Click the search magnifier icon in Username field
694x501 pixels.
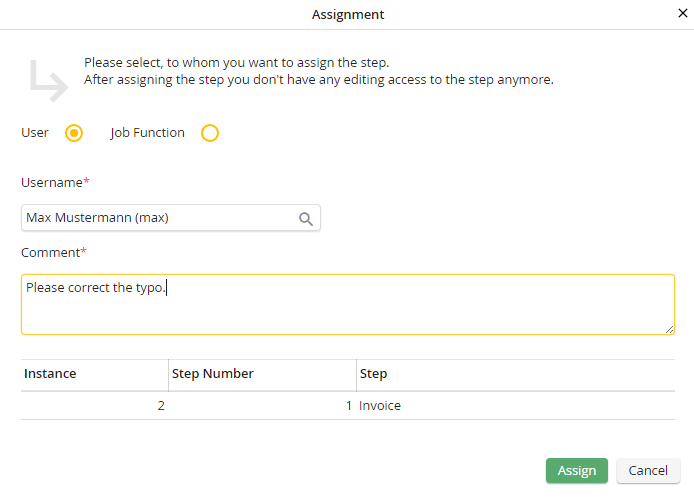305,219
